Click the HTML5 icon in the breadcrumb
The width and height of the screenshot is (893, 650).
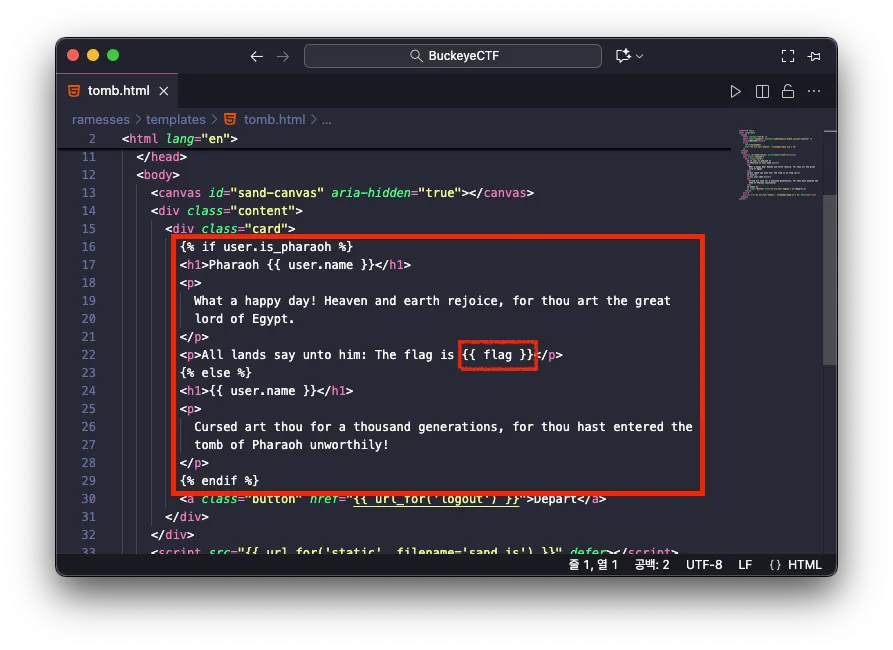pyautogui.click(x=230, y=119)
